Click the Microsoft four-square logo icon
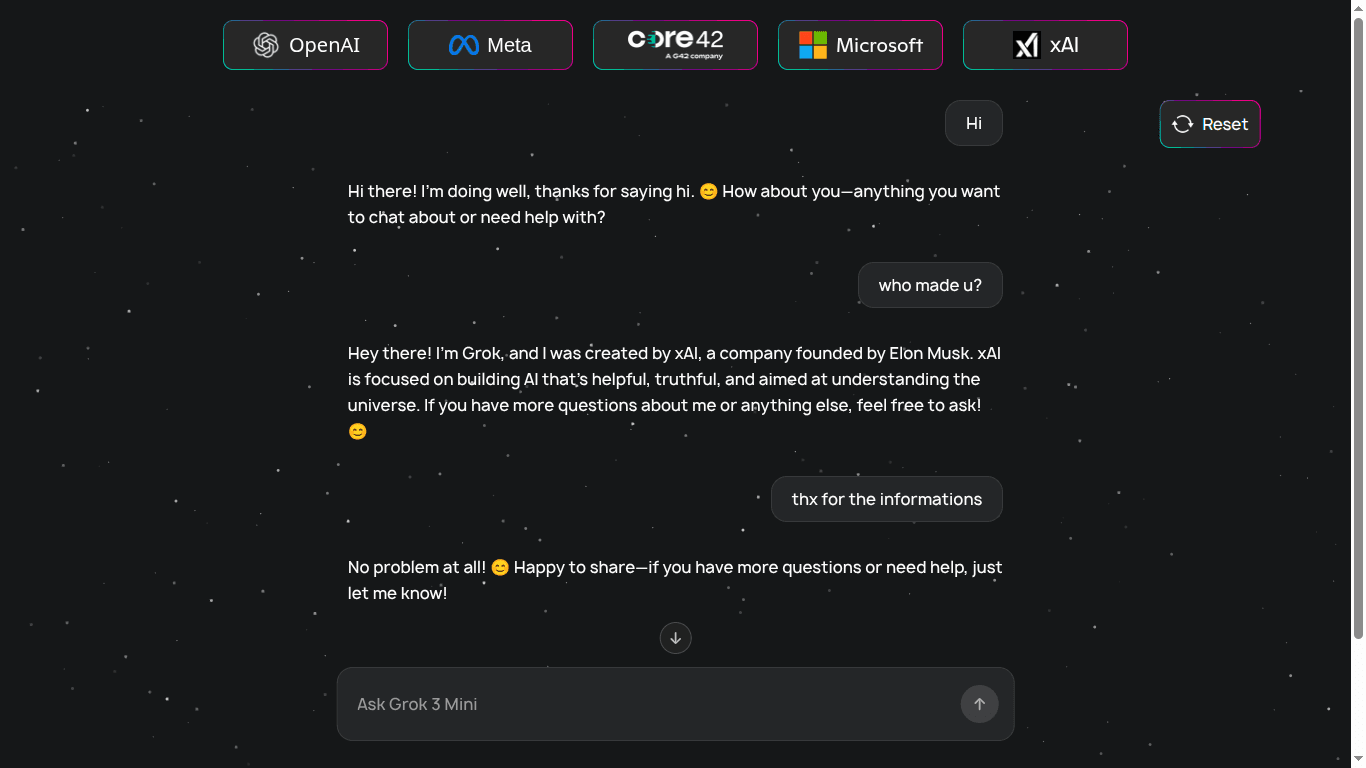 click(812, 44)
